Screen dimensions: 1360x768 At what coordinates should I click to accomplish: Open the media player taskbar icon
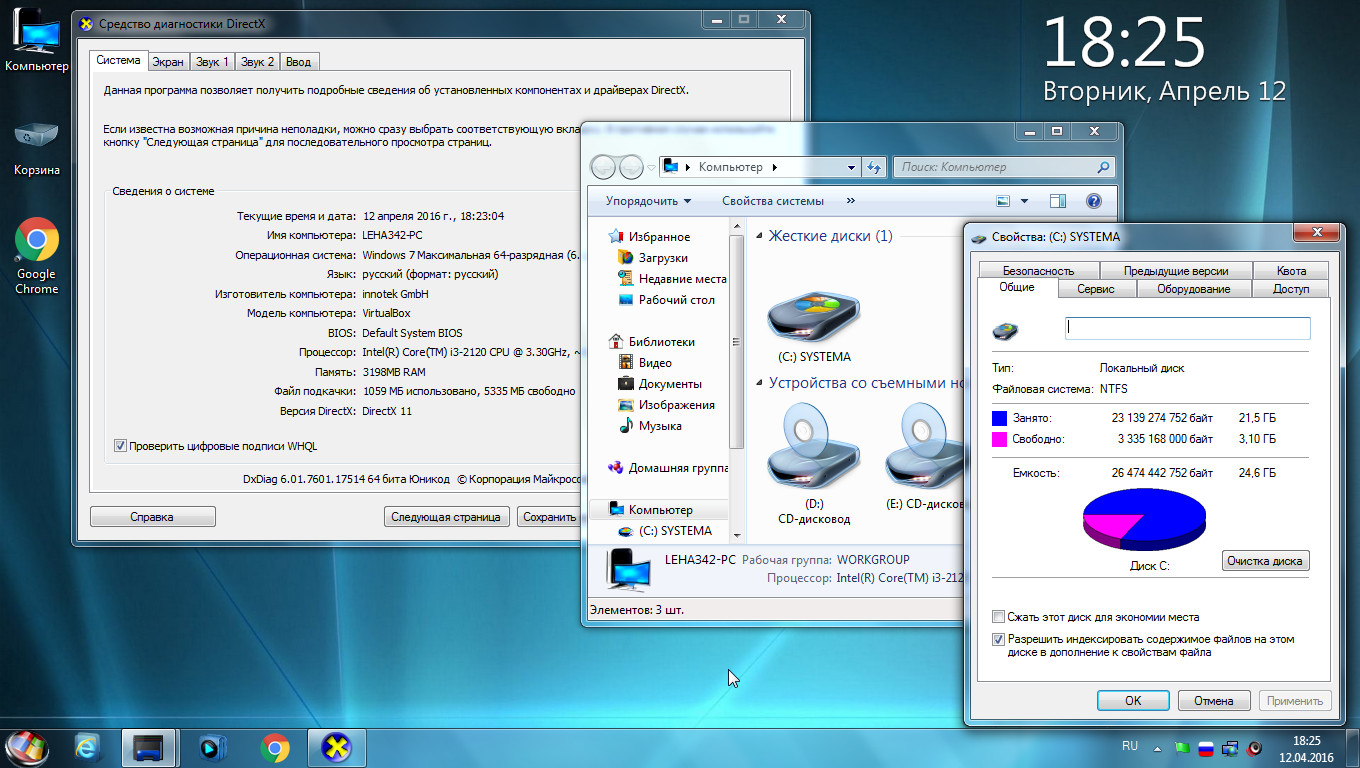212,747
